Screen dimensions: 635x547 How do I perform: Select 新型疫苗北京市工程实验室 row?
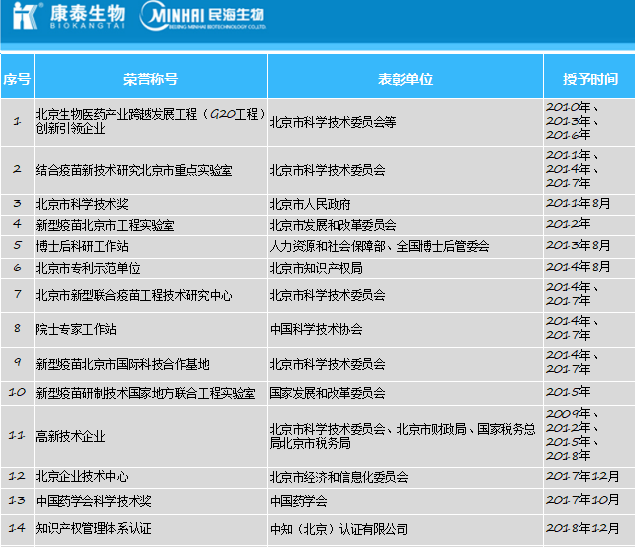(105, 225)
